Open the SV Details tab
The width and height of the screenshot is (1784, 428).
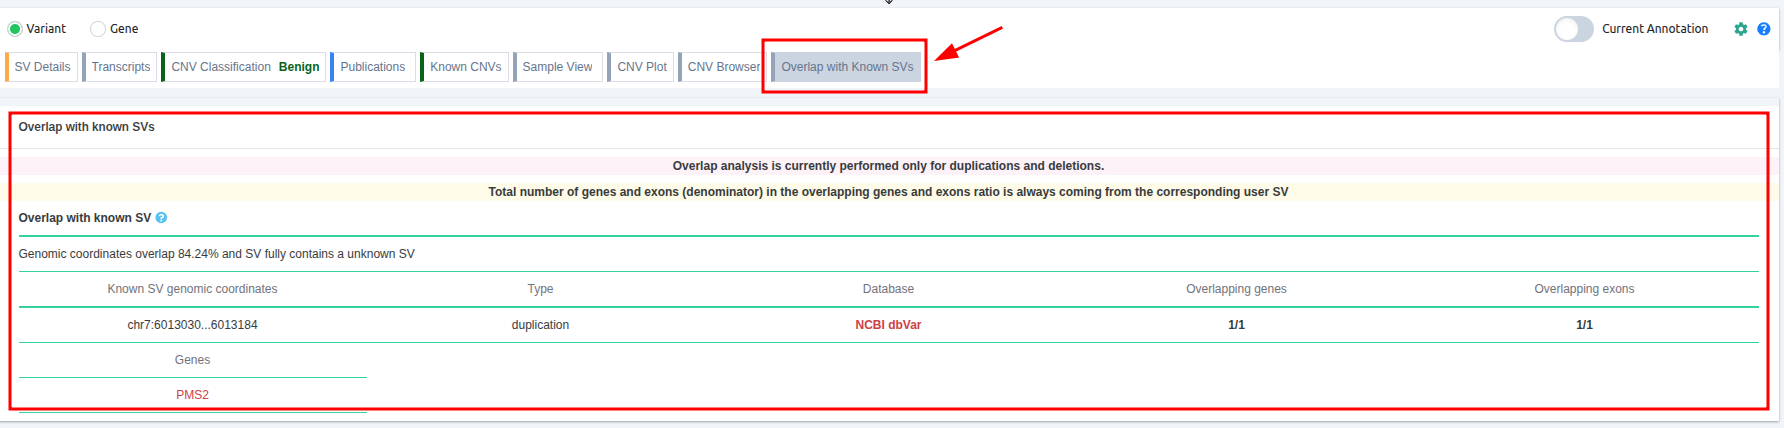point(42,67)
